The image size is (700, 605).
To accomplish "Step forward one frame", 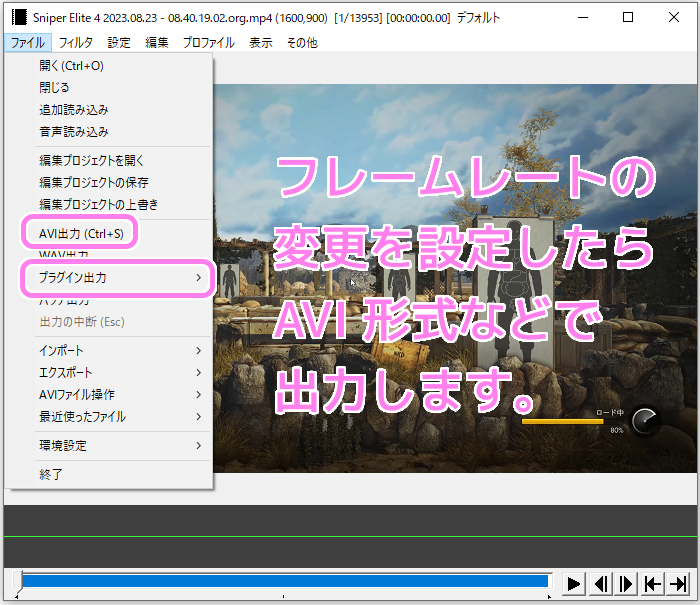I will pyautogui.click(x=626, y=584).
